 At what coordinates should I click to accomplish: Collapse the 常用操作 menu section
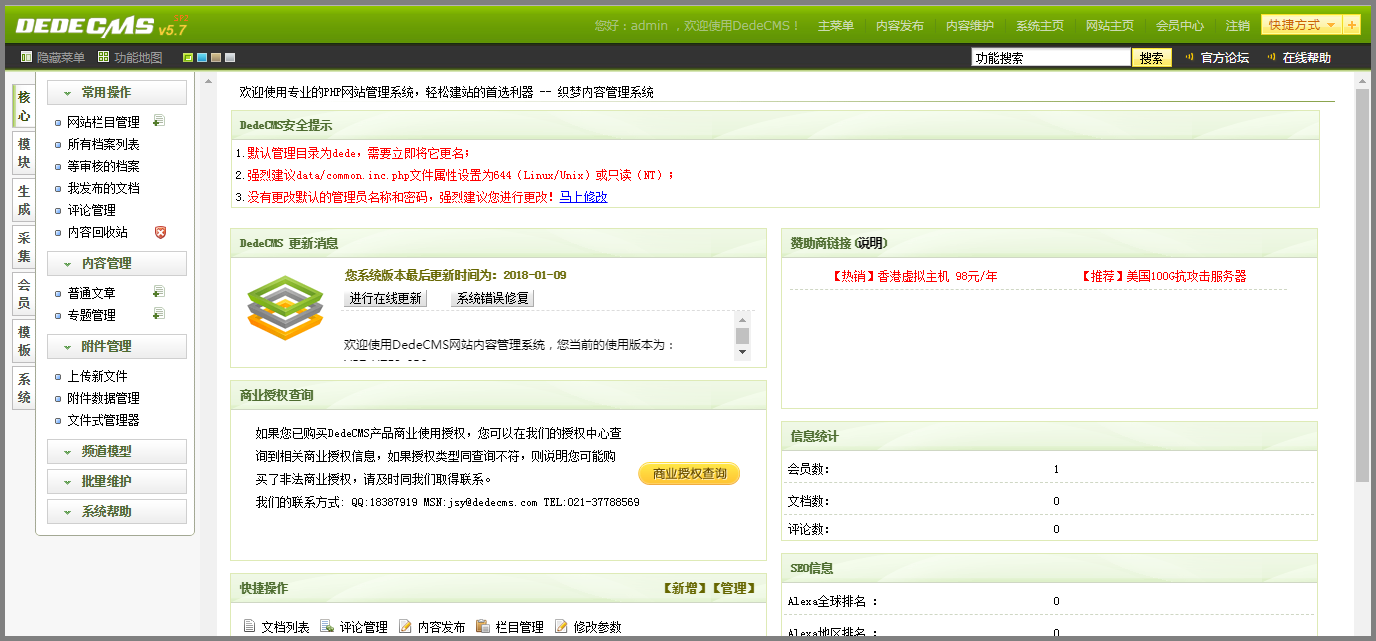116,93
